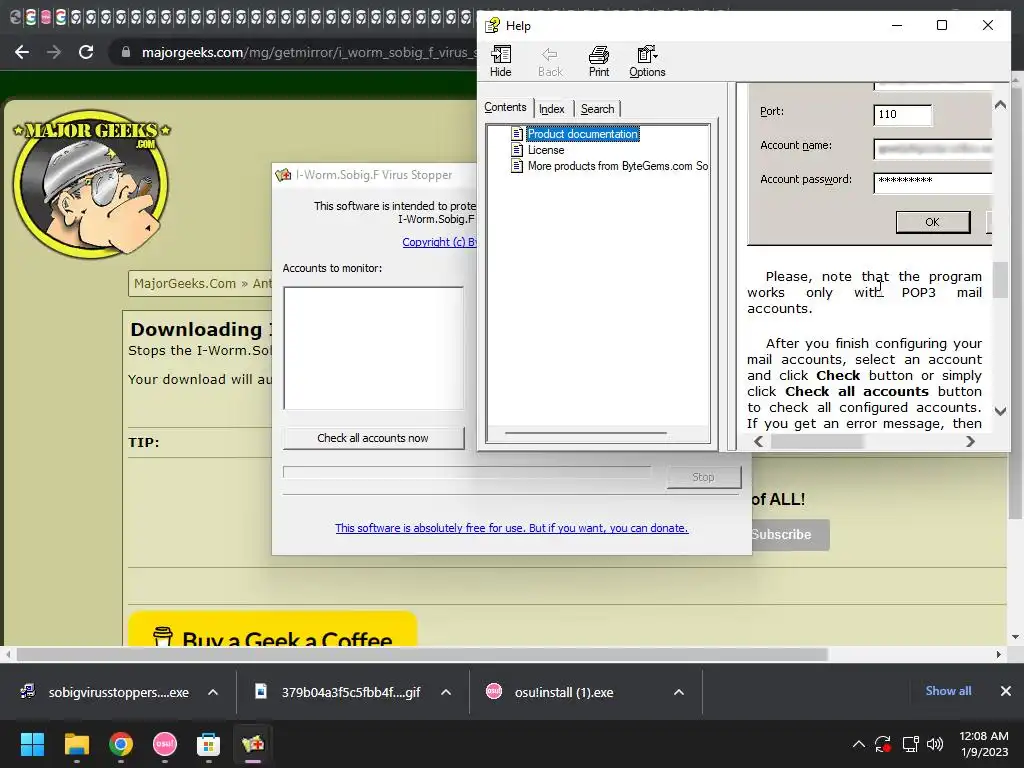Viewport: 1024px width, 768px height.
Task: Open File Explorer from taskbar
Action: tap(77, 744)
